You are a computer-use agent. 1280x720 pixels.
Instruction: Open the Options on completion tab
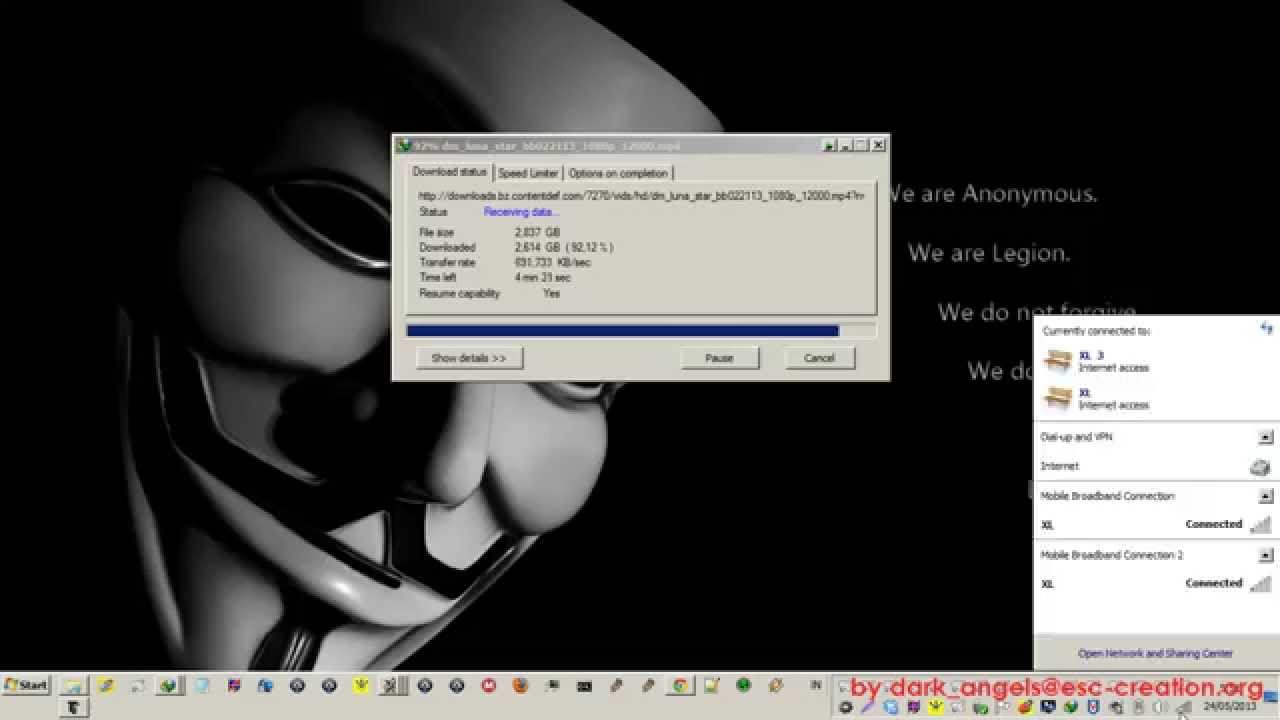[x=617, y=173]
